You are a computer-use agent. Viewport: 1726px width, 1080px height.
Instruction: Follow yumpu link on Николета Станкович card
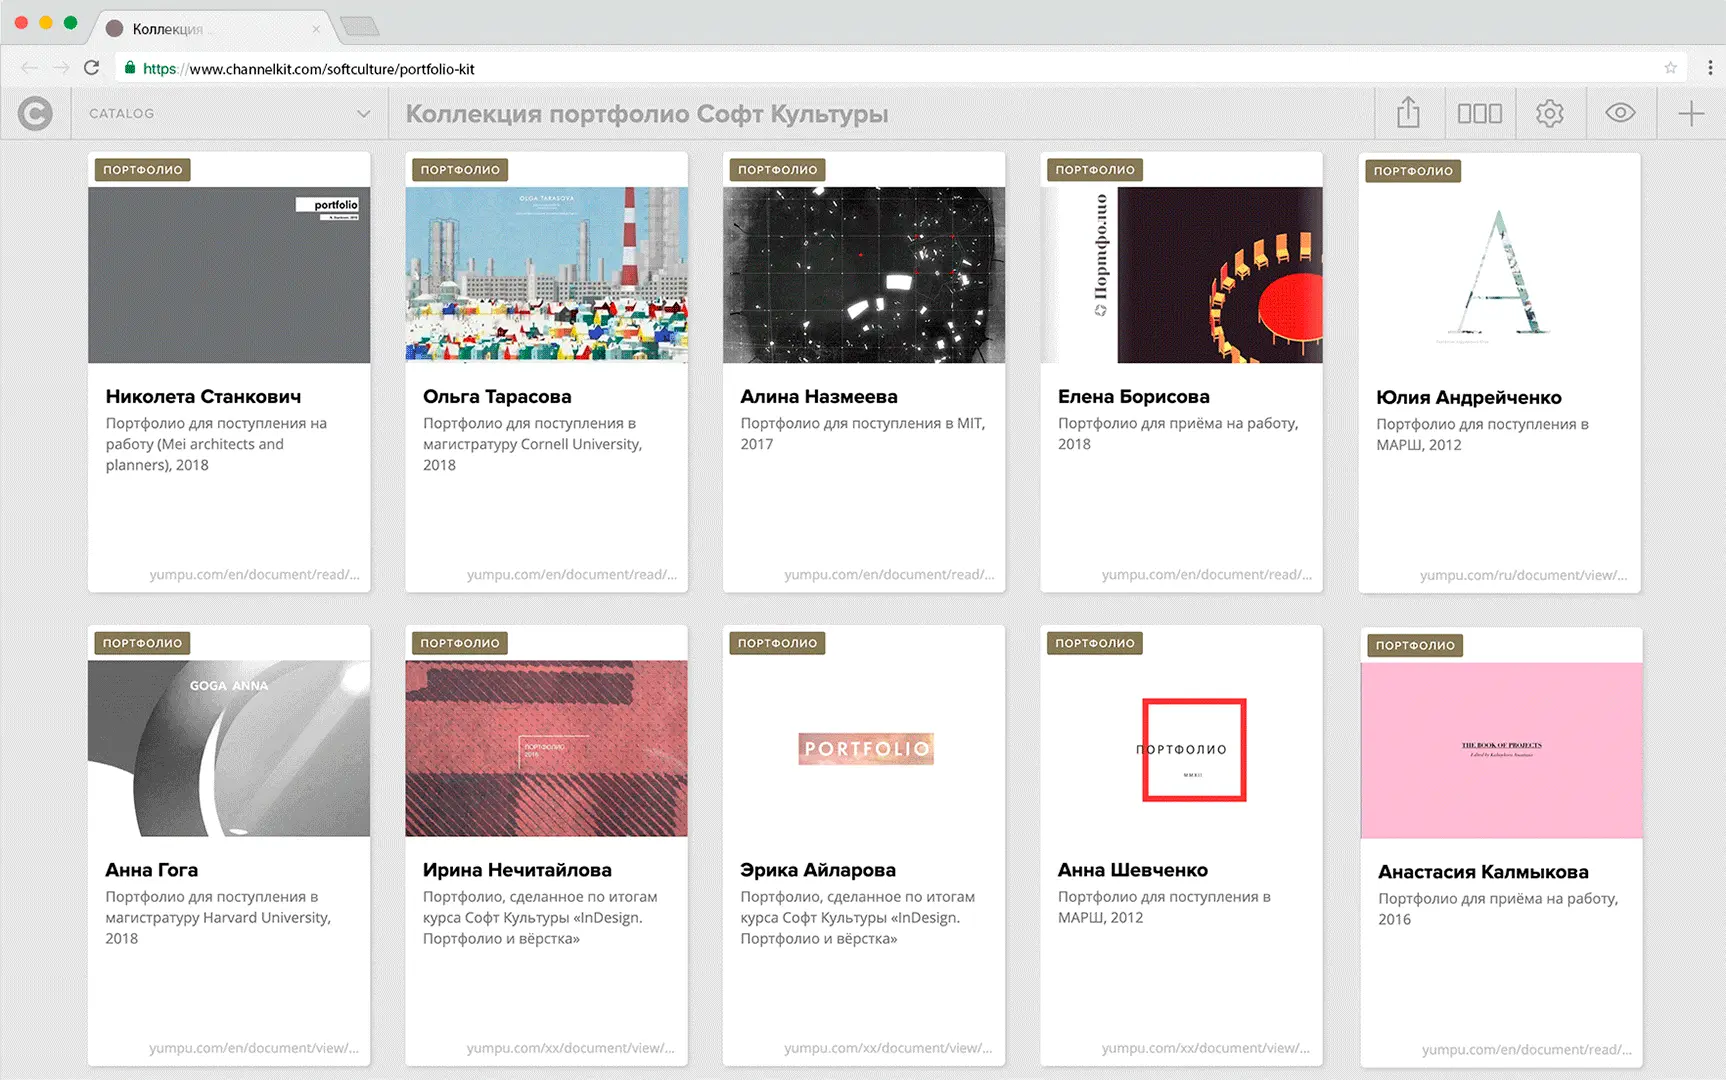[x=254, y=574]
